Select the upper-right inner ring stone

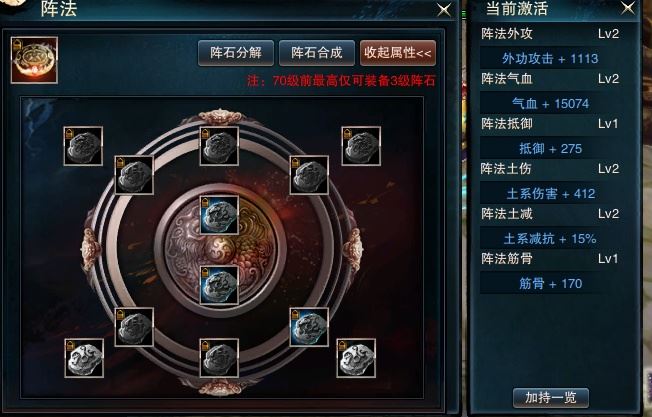click(x=309, y=175)
